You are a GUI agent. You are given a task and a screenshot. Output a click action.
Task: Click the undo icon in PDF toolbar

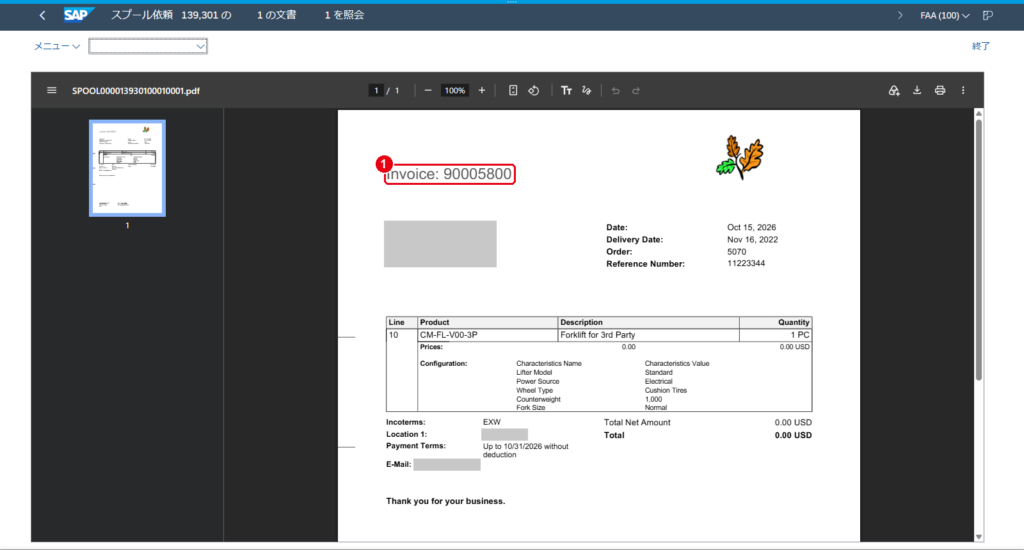[x=615, y=90]
